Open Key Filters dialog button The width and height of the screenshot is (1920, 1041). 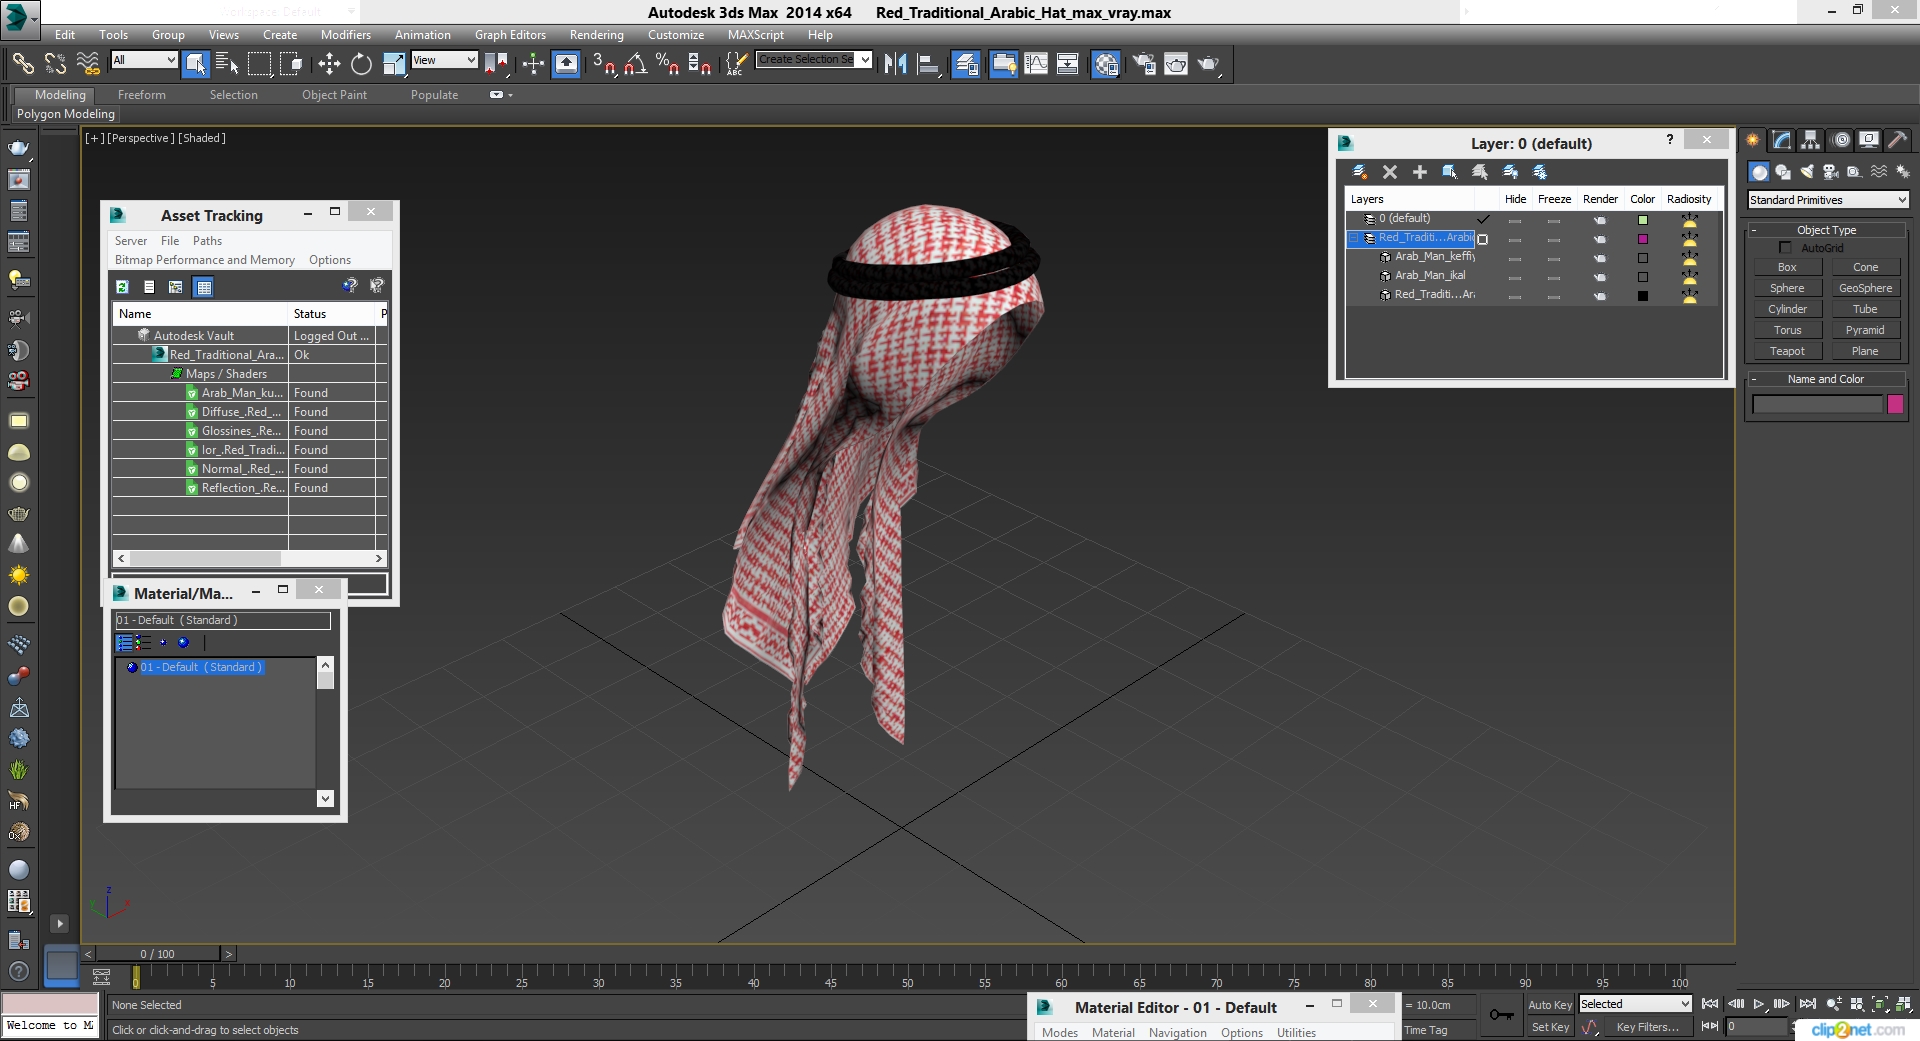[1647, 1027]
